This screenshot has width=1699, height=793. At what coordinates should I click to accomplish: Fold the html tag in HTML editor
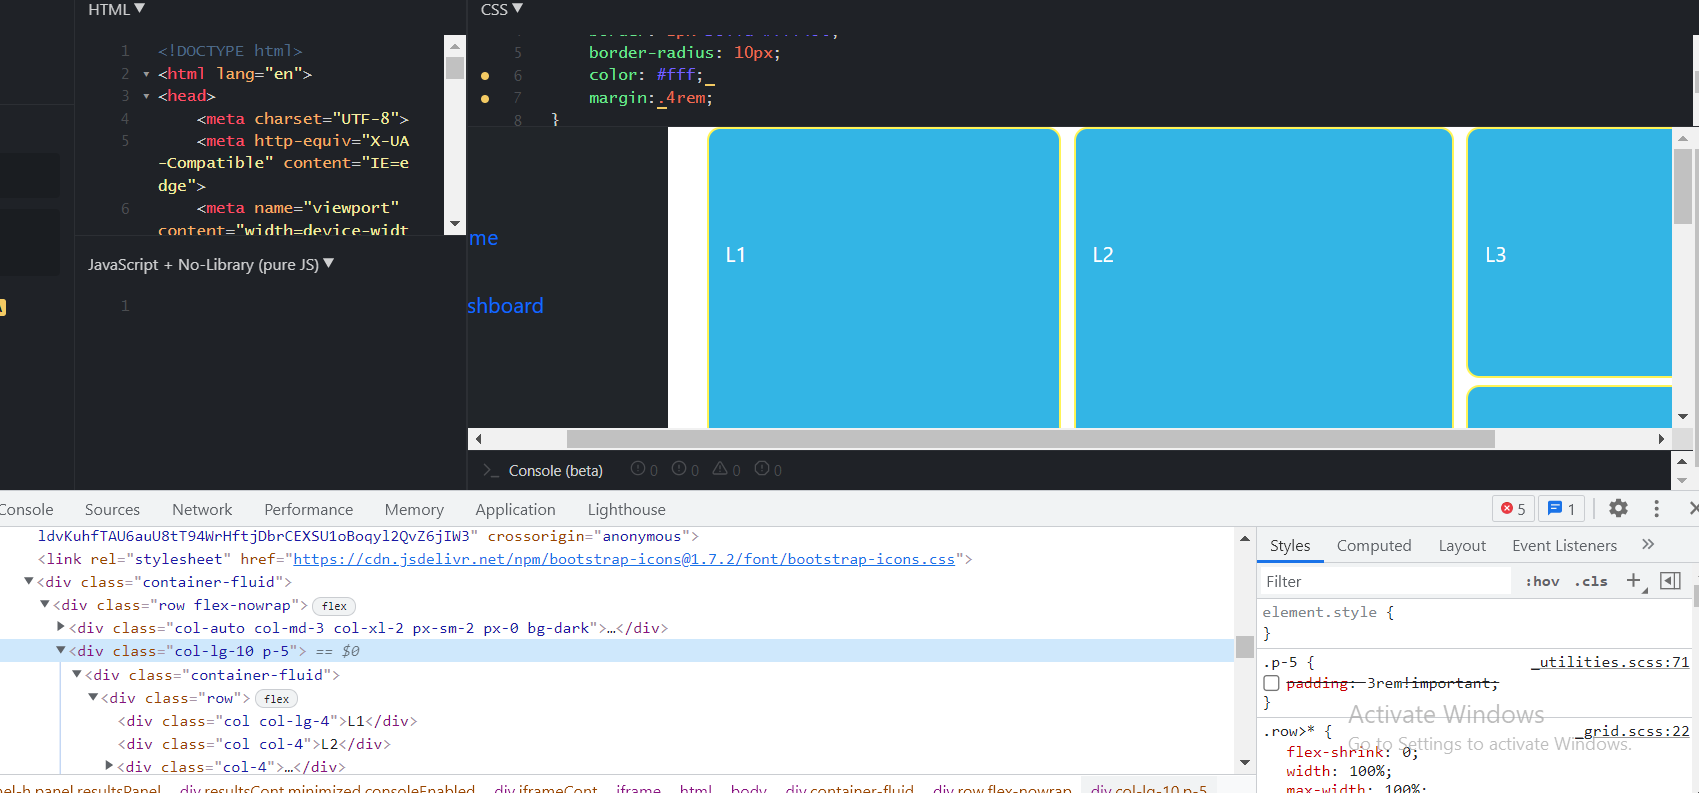(146, 74)
